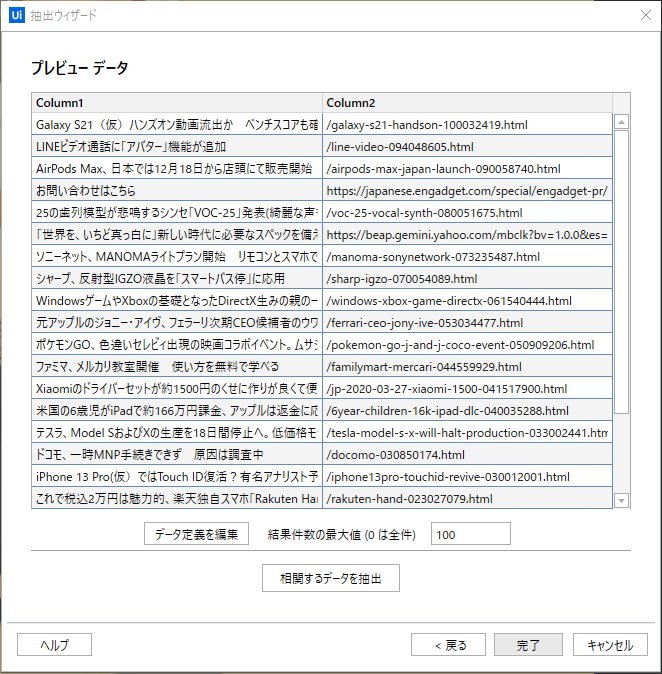
Task: Select the Column1 header
Action: [x=177, y=103]
